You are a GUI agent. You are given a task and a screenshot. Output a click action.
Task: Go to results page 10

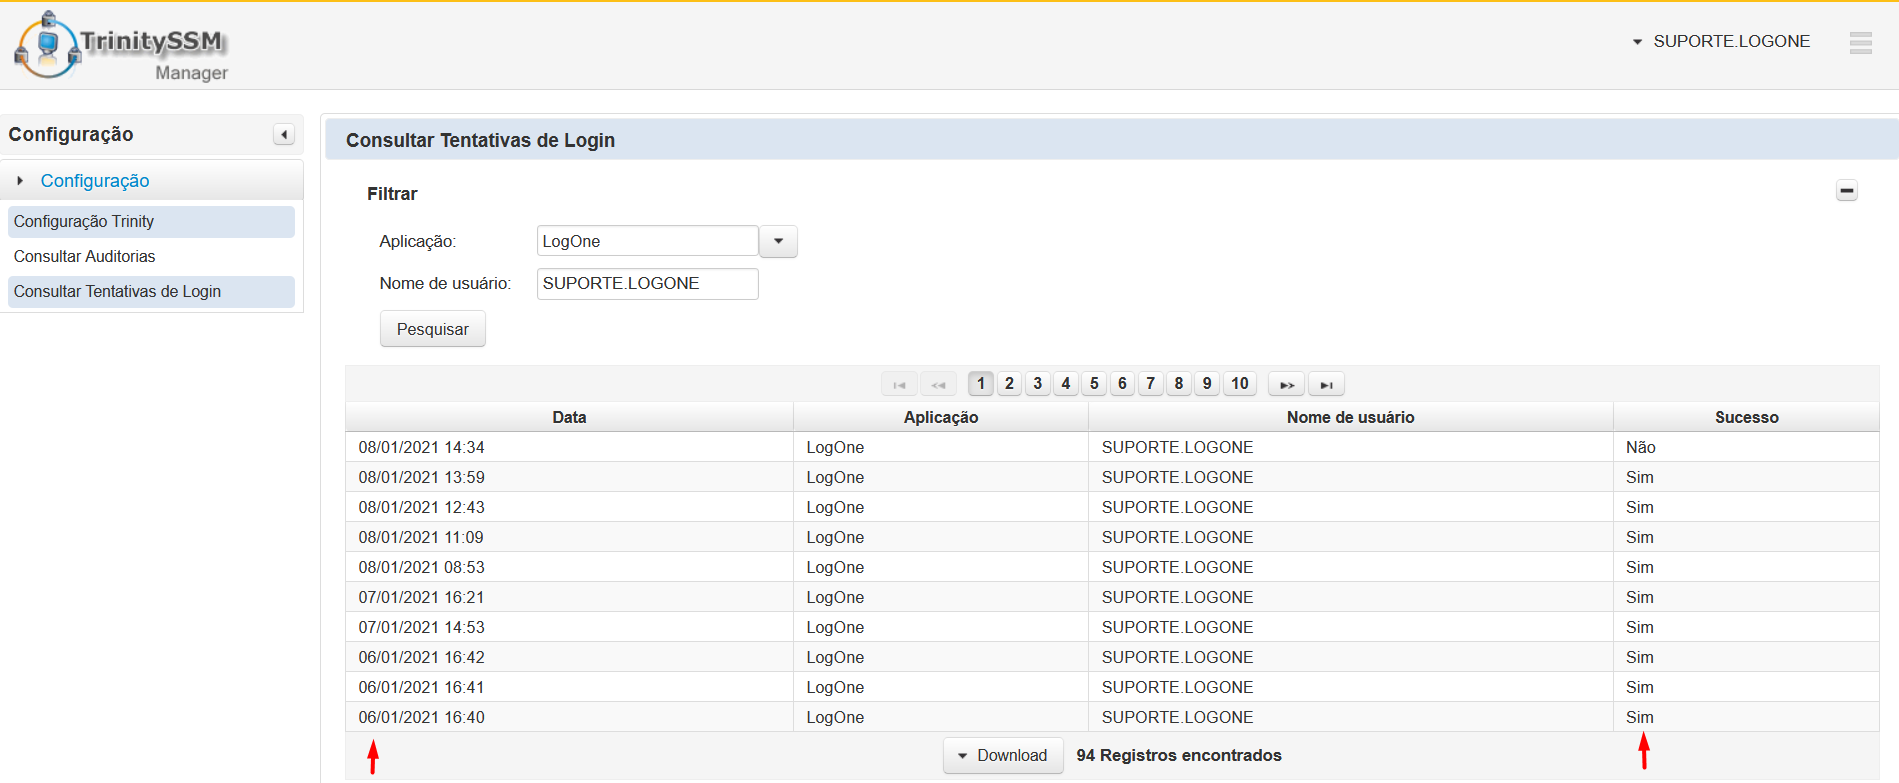click(x=1239, y=384)
